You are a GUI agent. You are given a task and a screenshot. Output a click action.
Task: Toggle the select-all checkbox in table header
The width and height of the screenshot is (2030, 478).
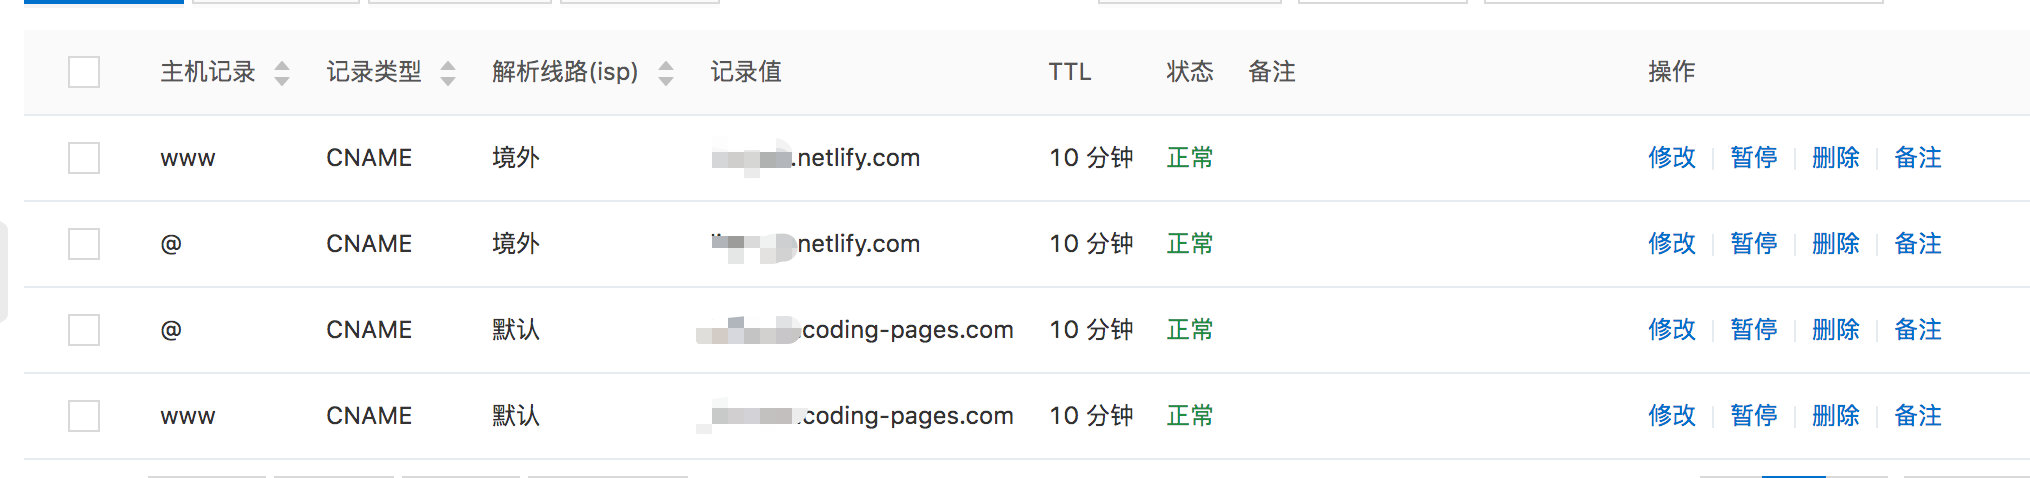pyautogui.click(x=84, y=72)
